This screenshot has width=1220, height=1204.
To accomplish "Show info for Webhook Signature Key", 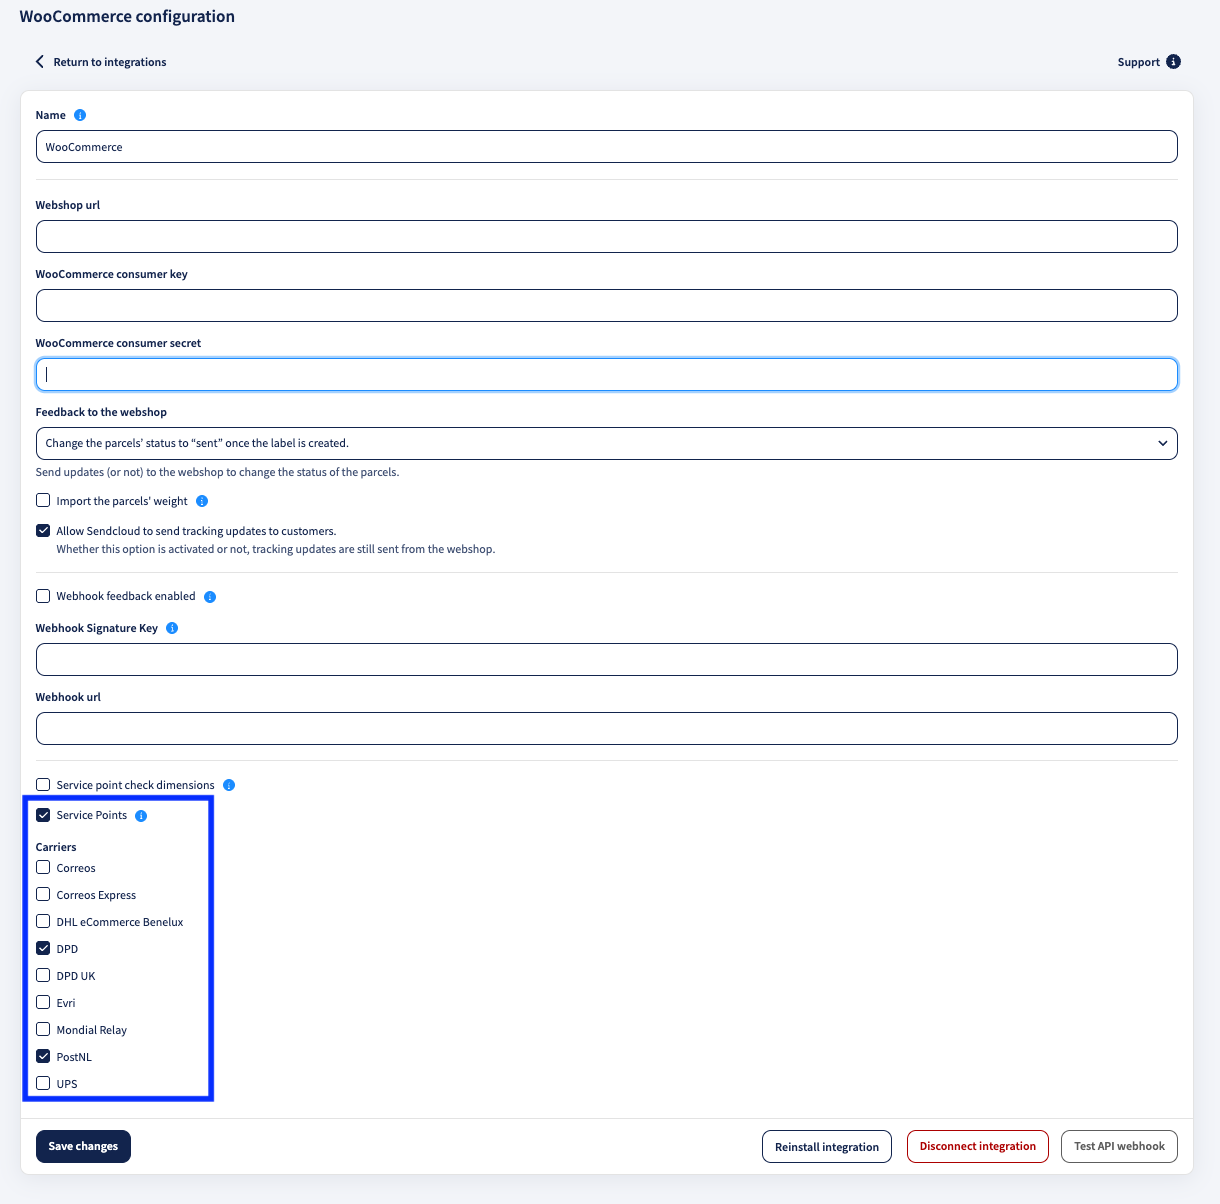I will [172, 628].
